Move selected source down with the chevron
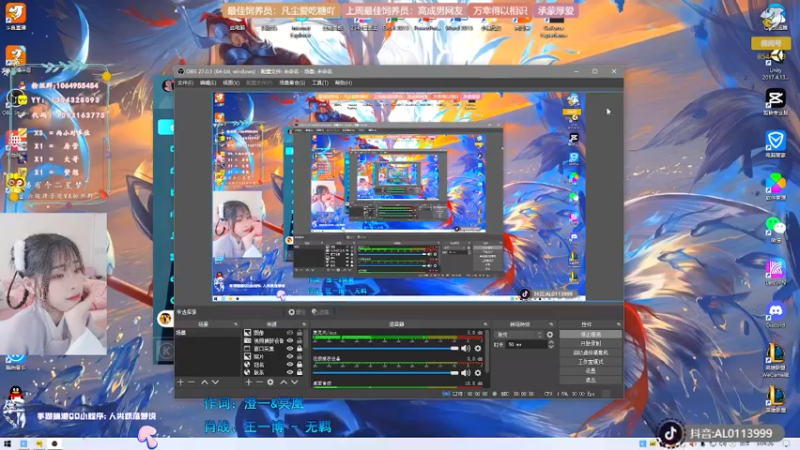Viewport: 800px width, 450px height. (294, 382)
